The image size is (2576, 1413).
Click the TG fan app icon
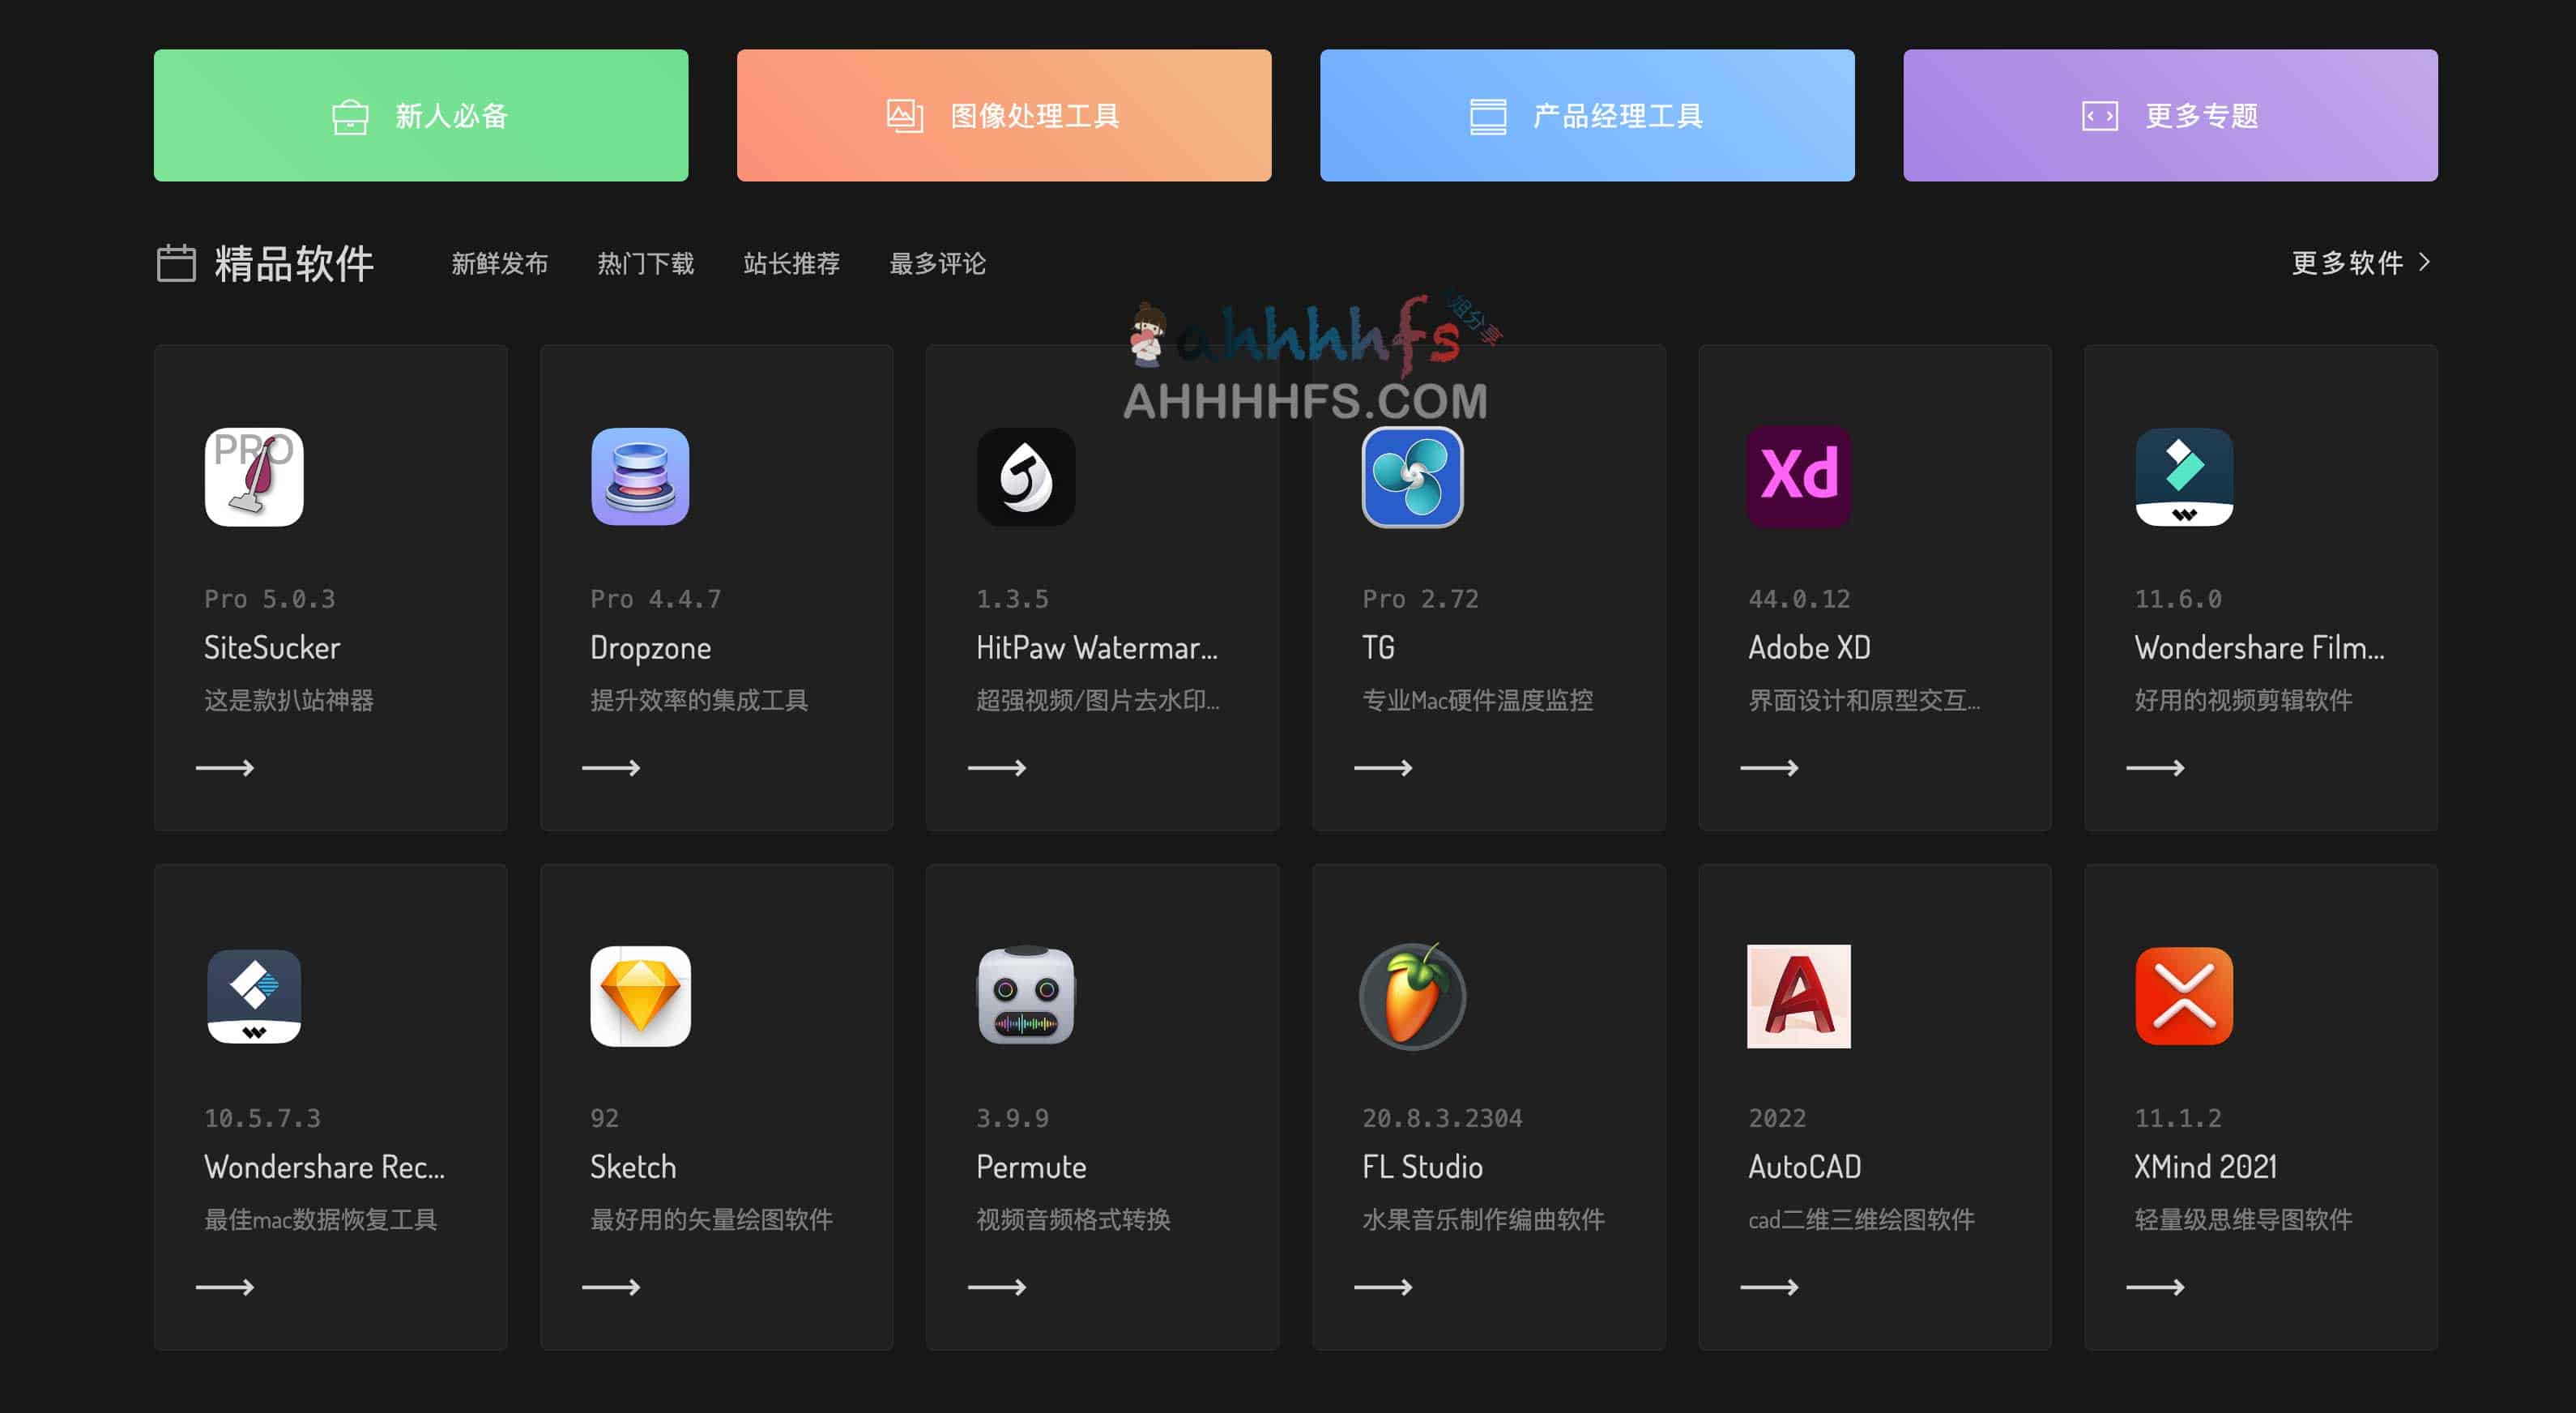pyautogui.click(x=1412, y=477)
